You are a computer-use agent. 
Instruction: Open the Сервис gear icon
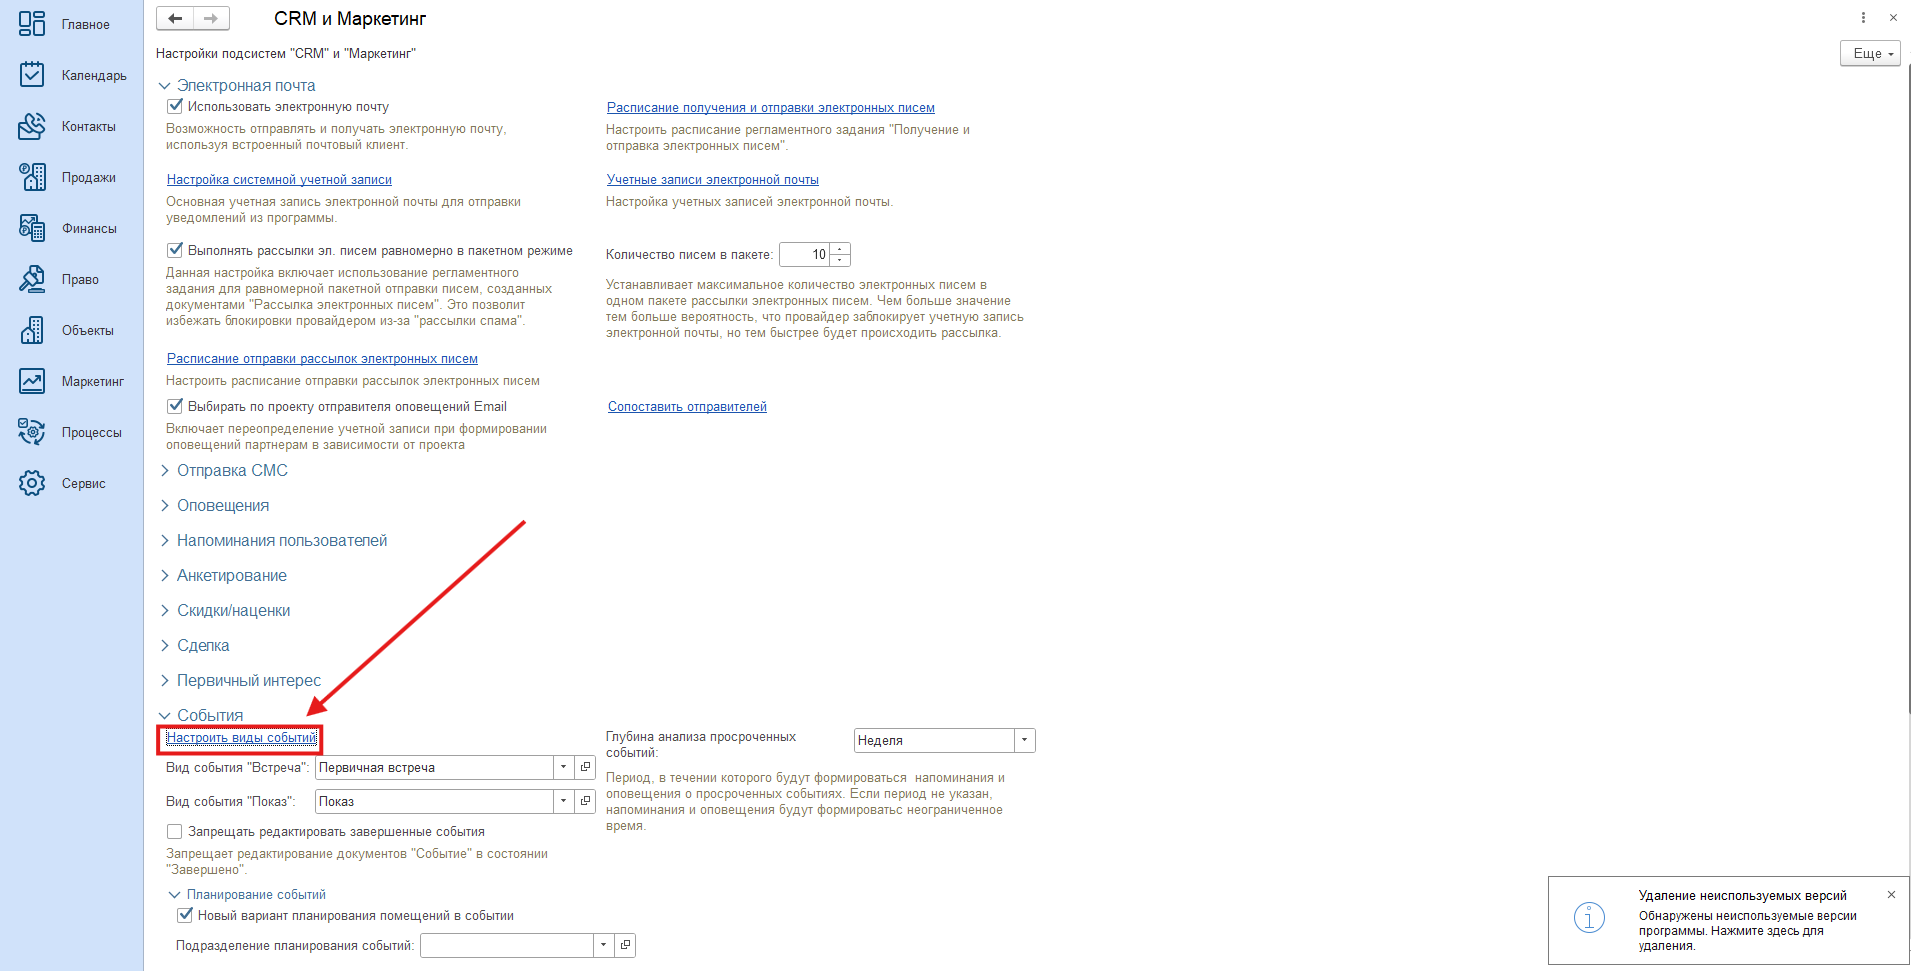click(32, 483)
